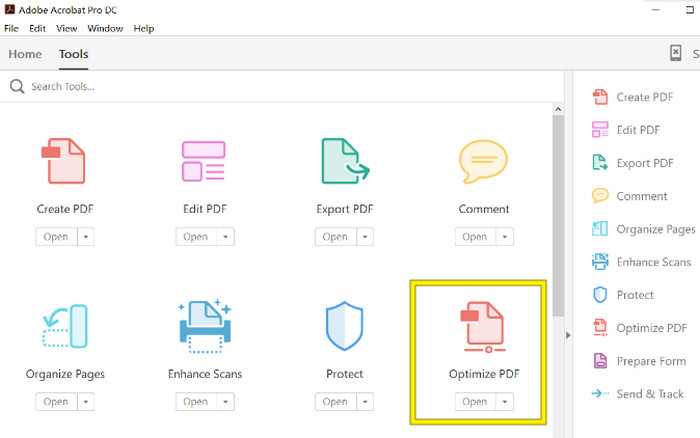Click Open button under Optimize PDF
This screenshot has width=700, height=438.
click(x=475, y=402)
